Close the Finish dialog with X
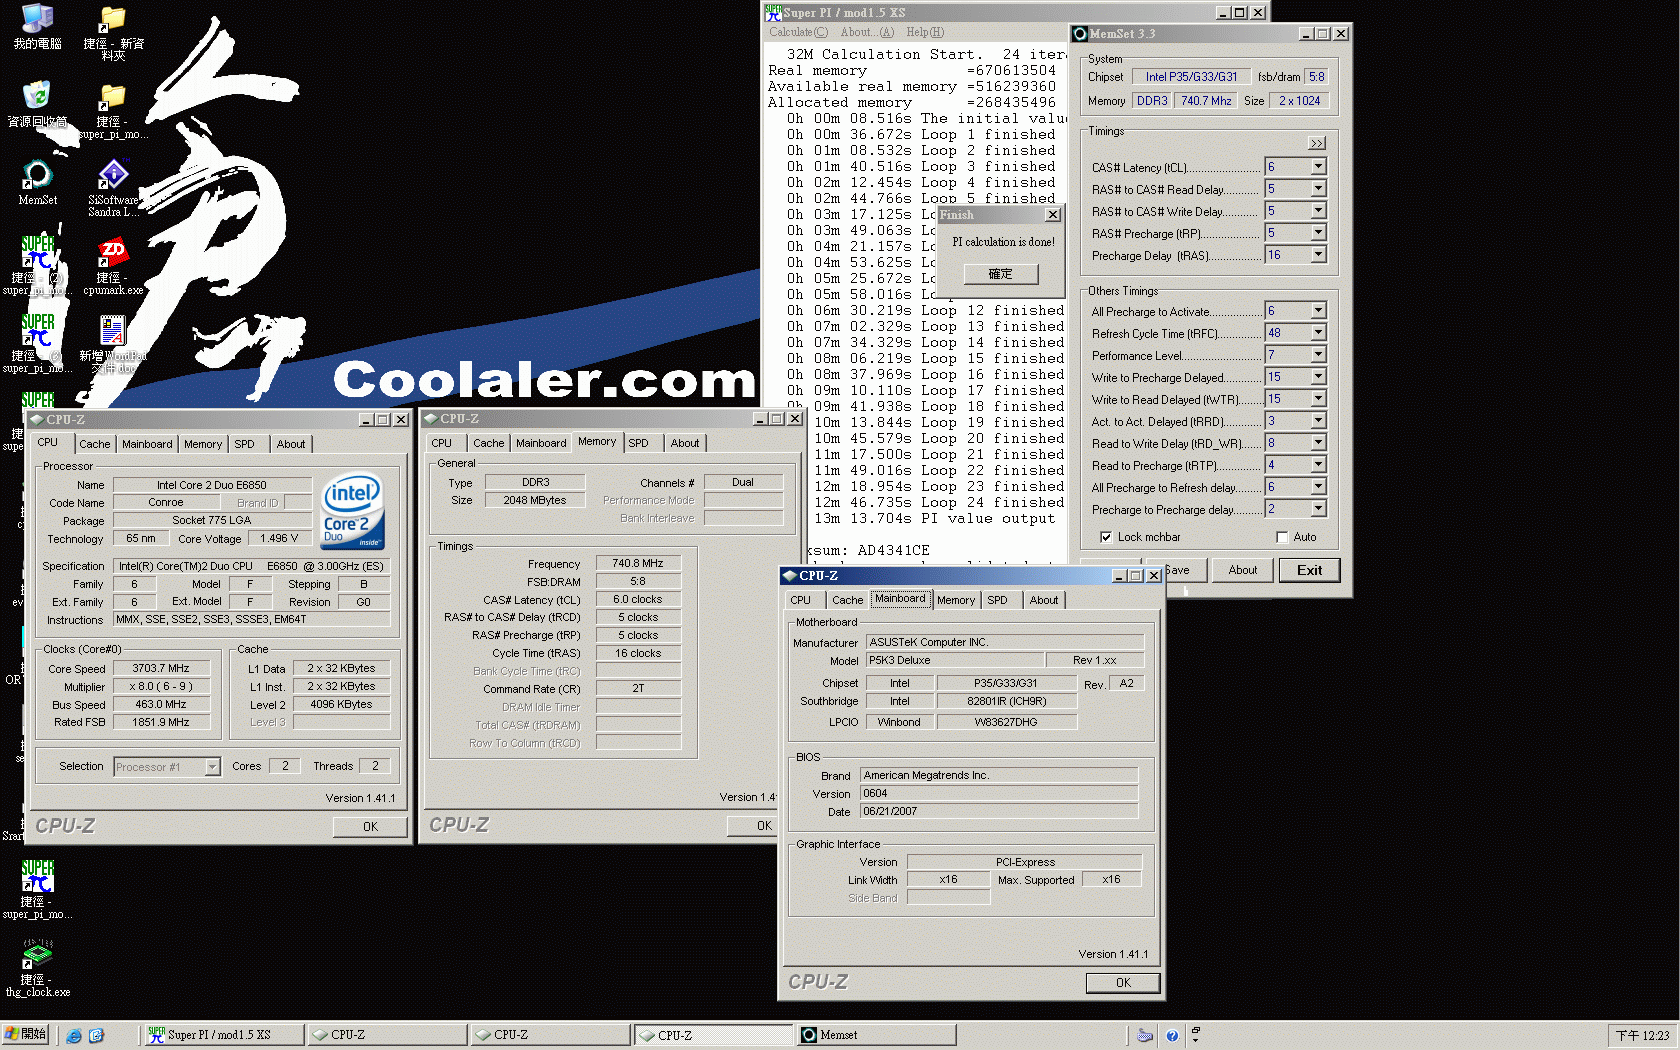1680x1050 pixels. (1052, 215)
